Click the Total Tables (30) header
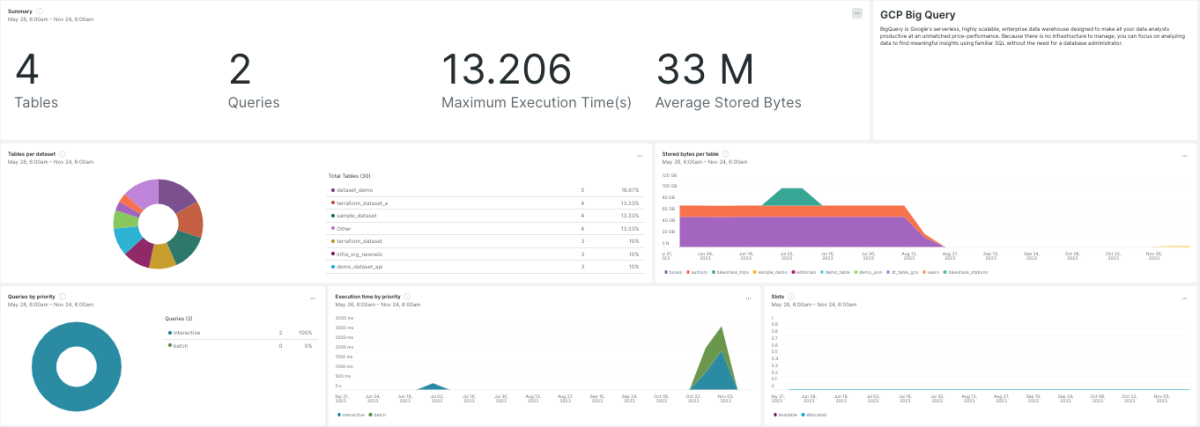The image size is (1200, 427). [x=349, y=176]
